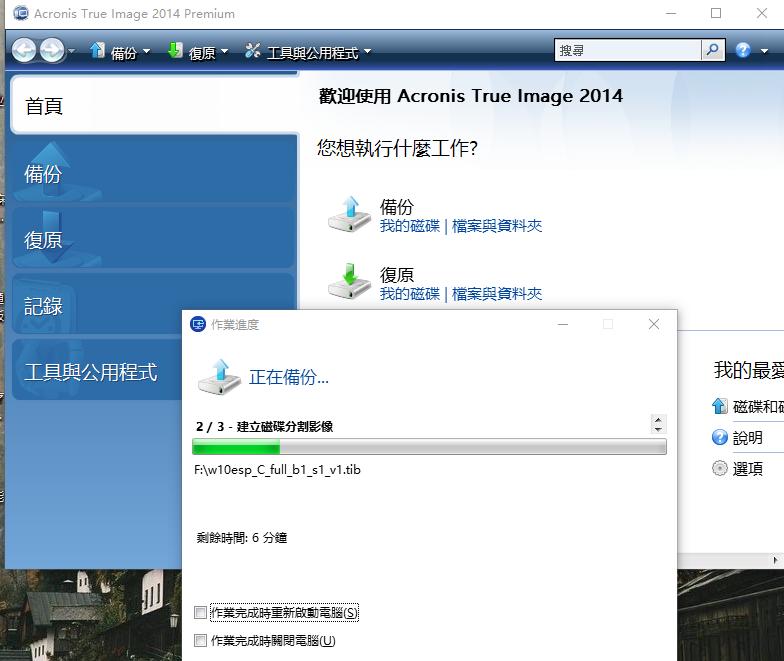This screenshot has height=661, width=784.
Task: Select the 復原 sidebar tab
Action: coord(154,239)
